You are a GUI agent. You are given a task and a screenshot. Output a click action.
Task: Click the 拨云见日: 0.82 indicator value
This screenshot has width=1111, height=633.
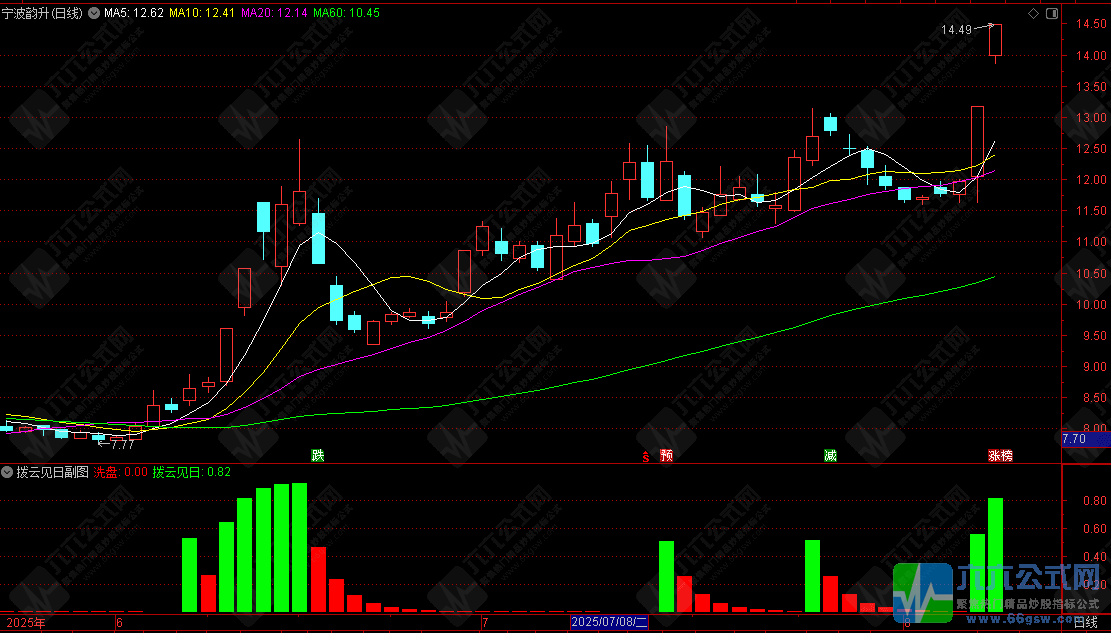tap(191, 471)
